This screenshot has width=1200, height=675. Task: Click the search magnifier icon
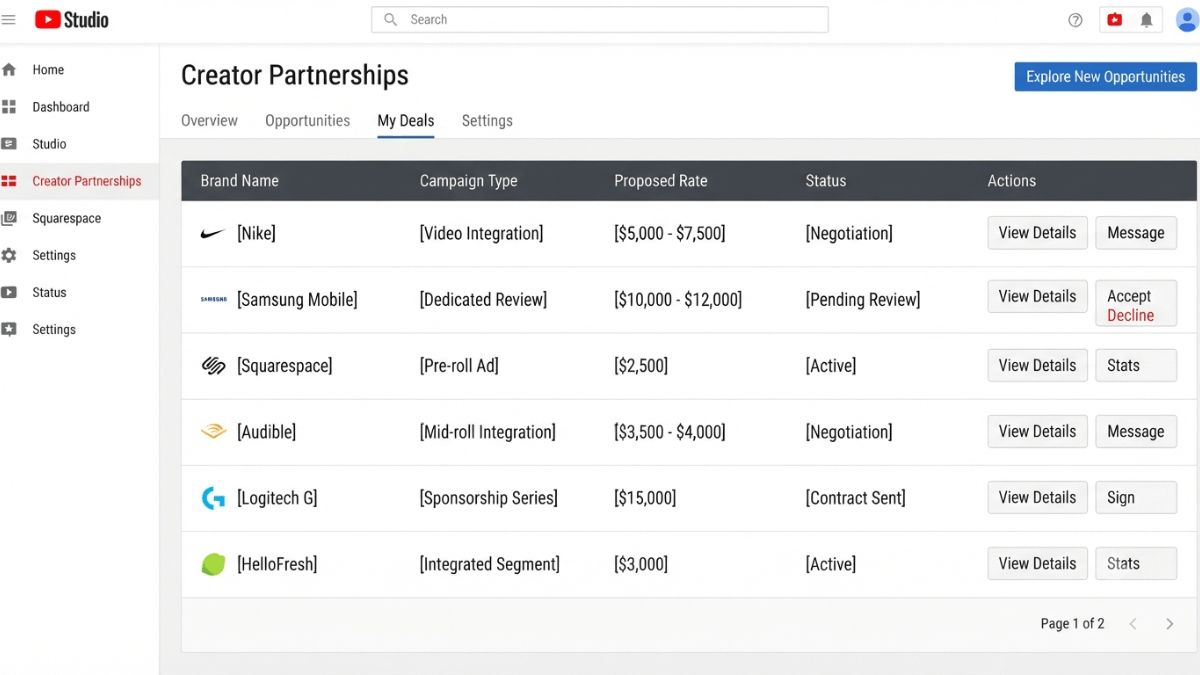391,20
